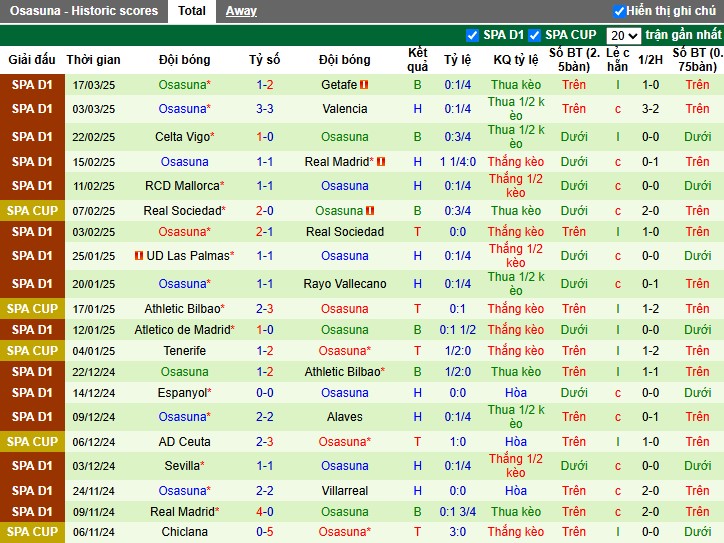Screen dimensions: 724x543
Task: Open the Alaves team link
Action: click(345, 417)
